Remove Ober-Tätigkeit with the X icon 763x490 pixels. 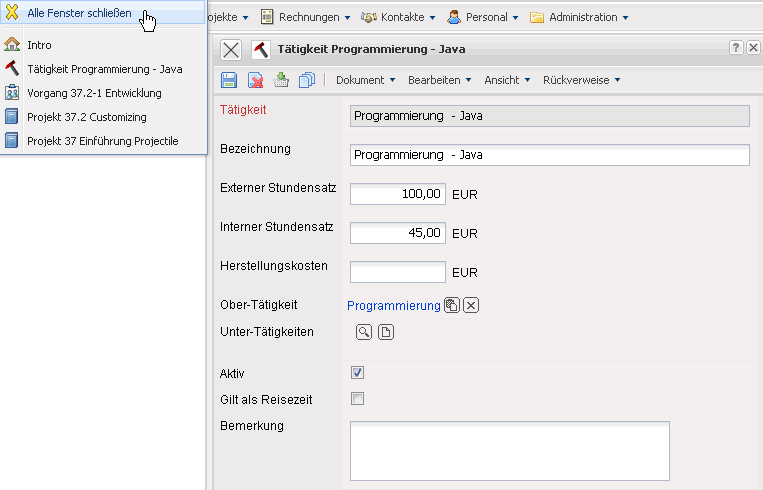(x=471, y=306)
